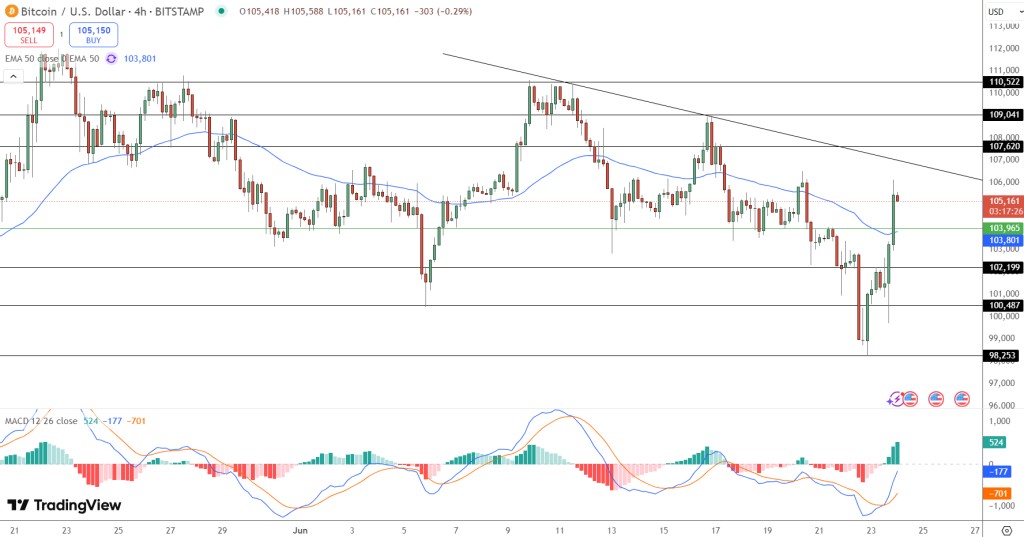
Task: Click the SELL 105,149 button
Action: pyautogui.click(x=29, y=35)
